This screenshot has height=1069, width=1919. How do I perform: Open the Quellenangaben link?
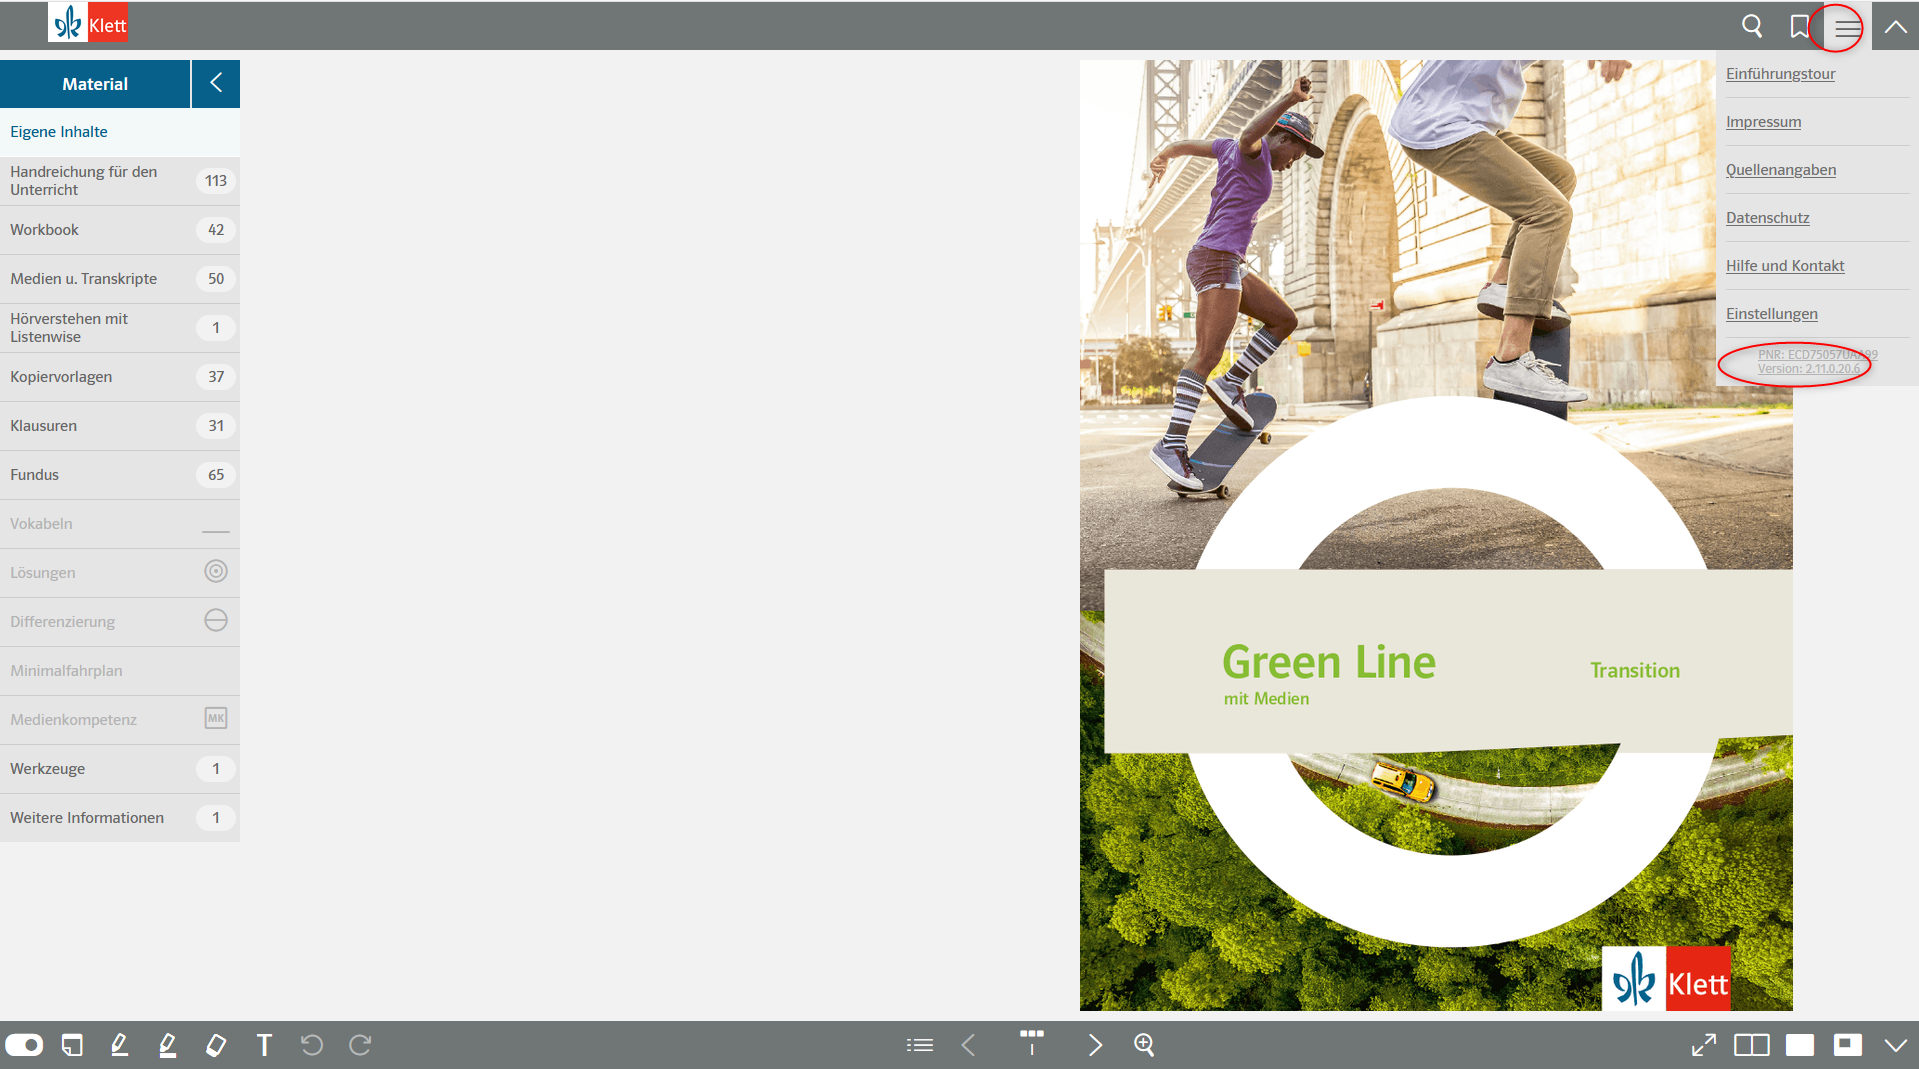pos(1781,170)
